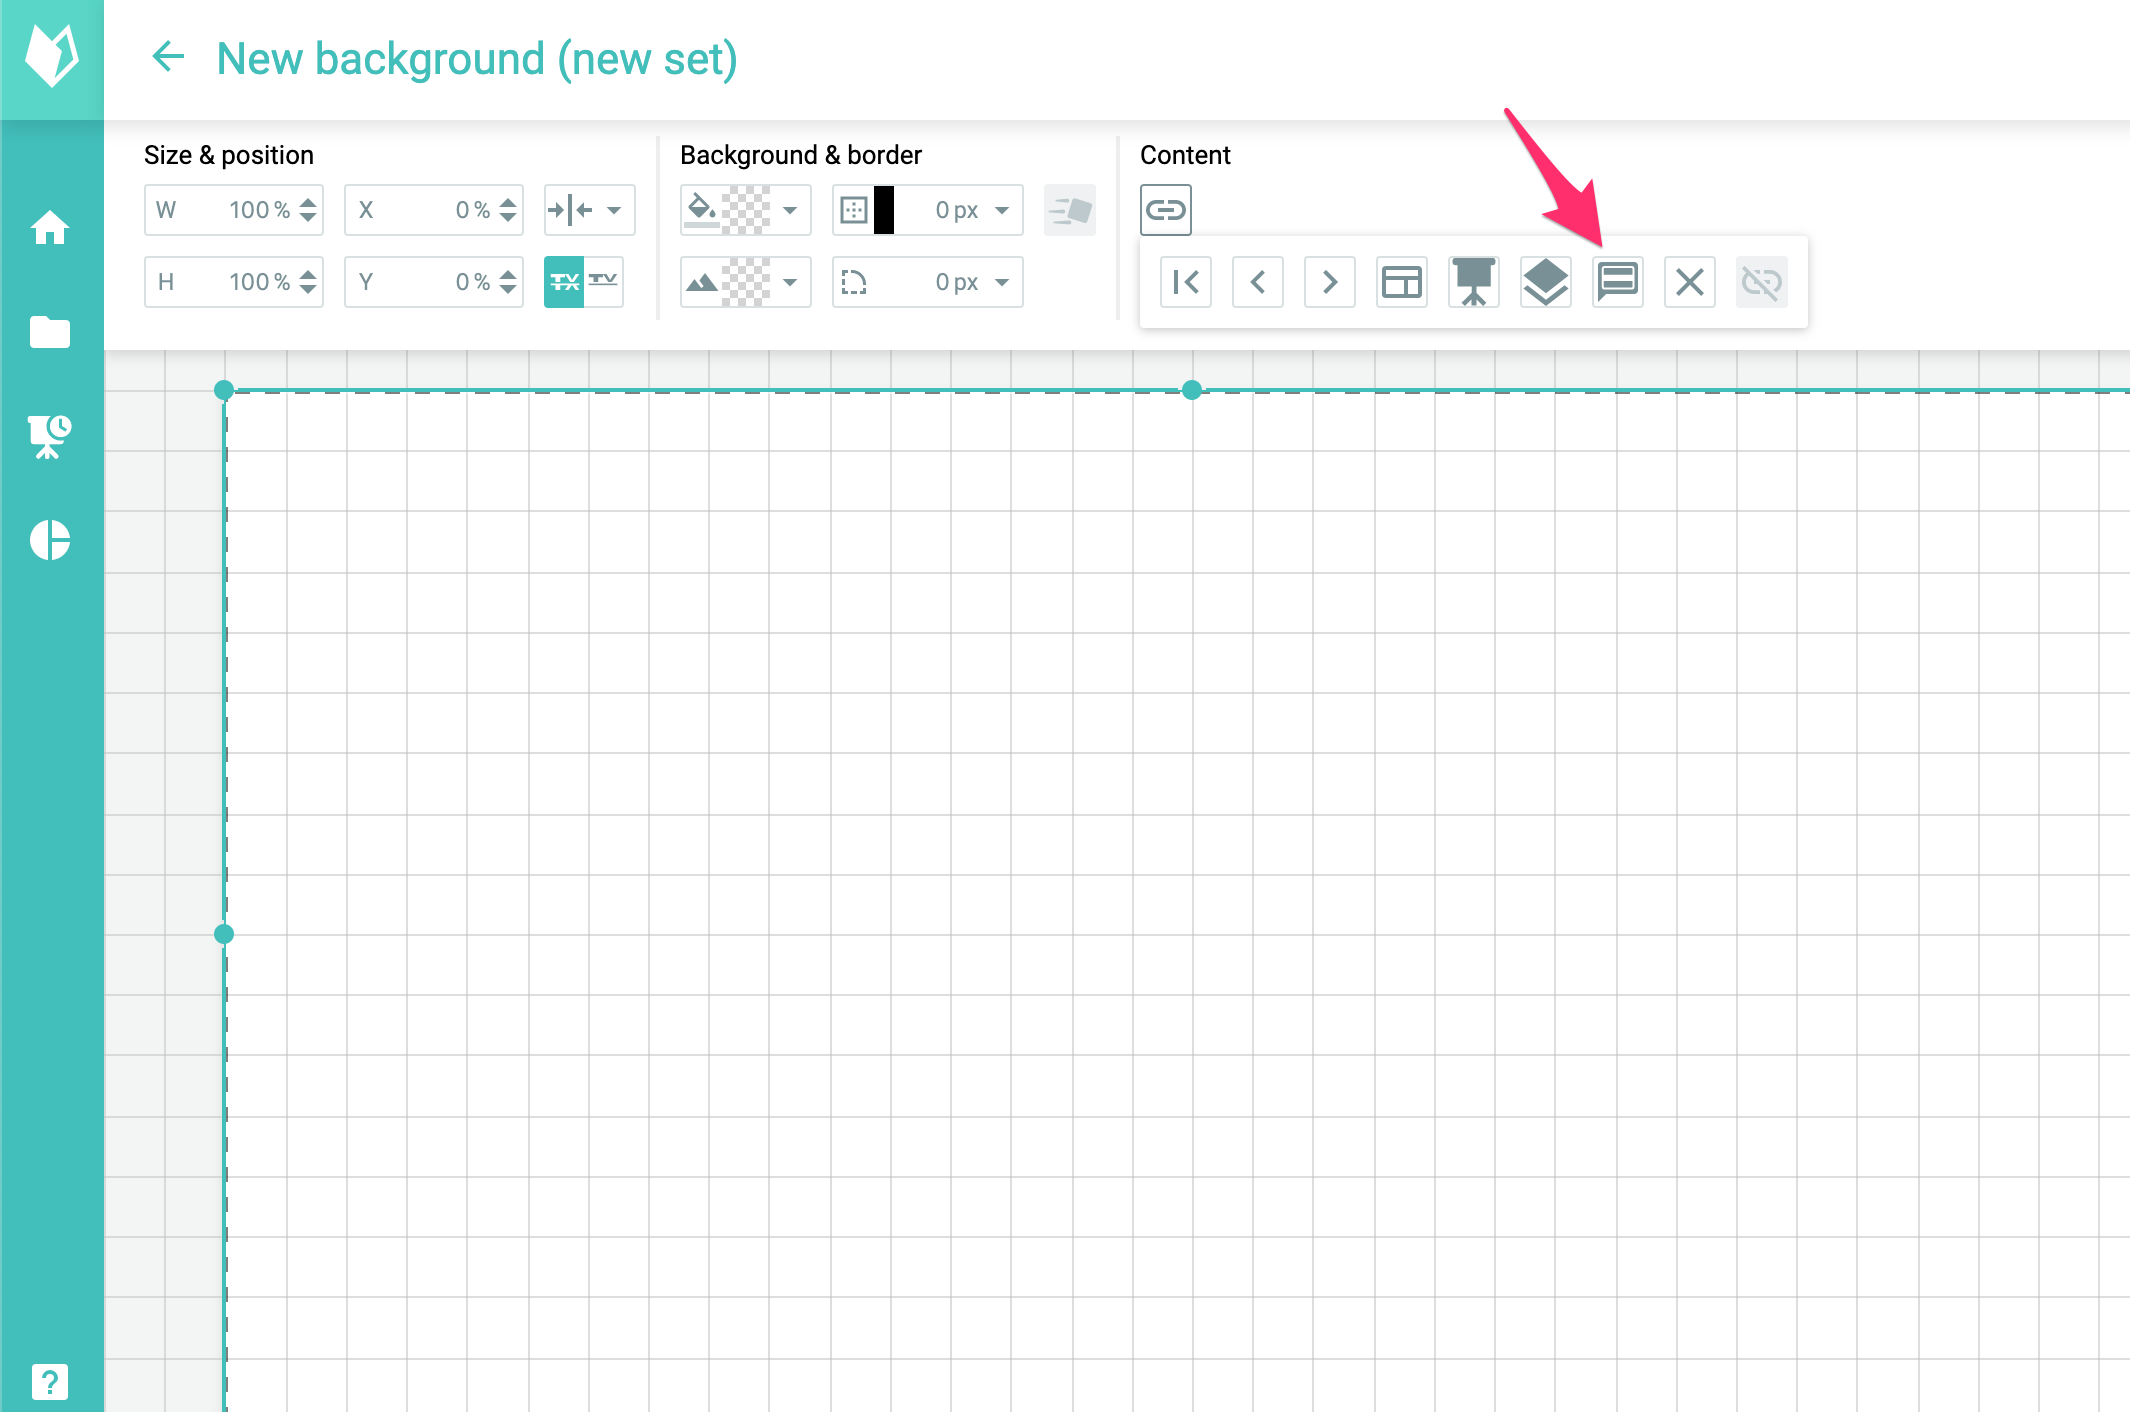The image size is (2130, 1412).
Task: Click the Content section heading
Action: click(x=1185, y=155)
